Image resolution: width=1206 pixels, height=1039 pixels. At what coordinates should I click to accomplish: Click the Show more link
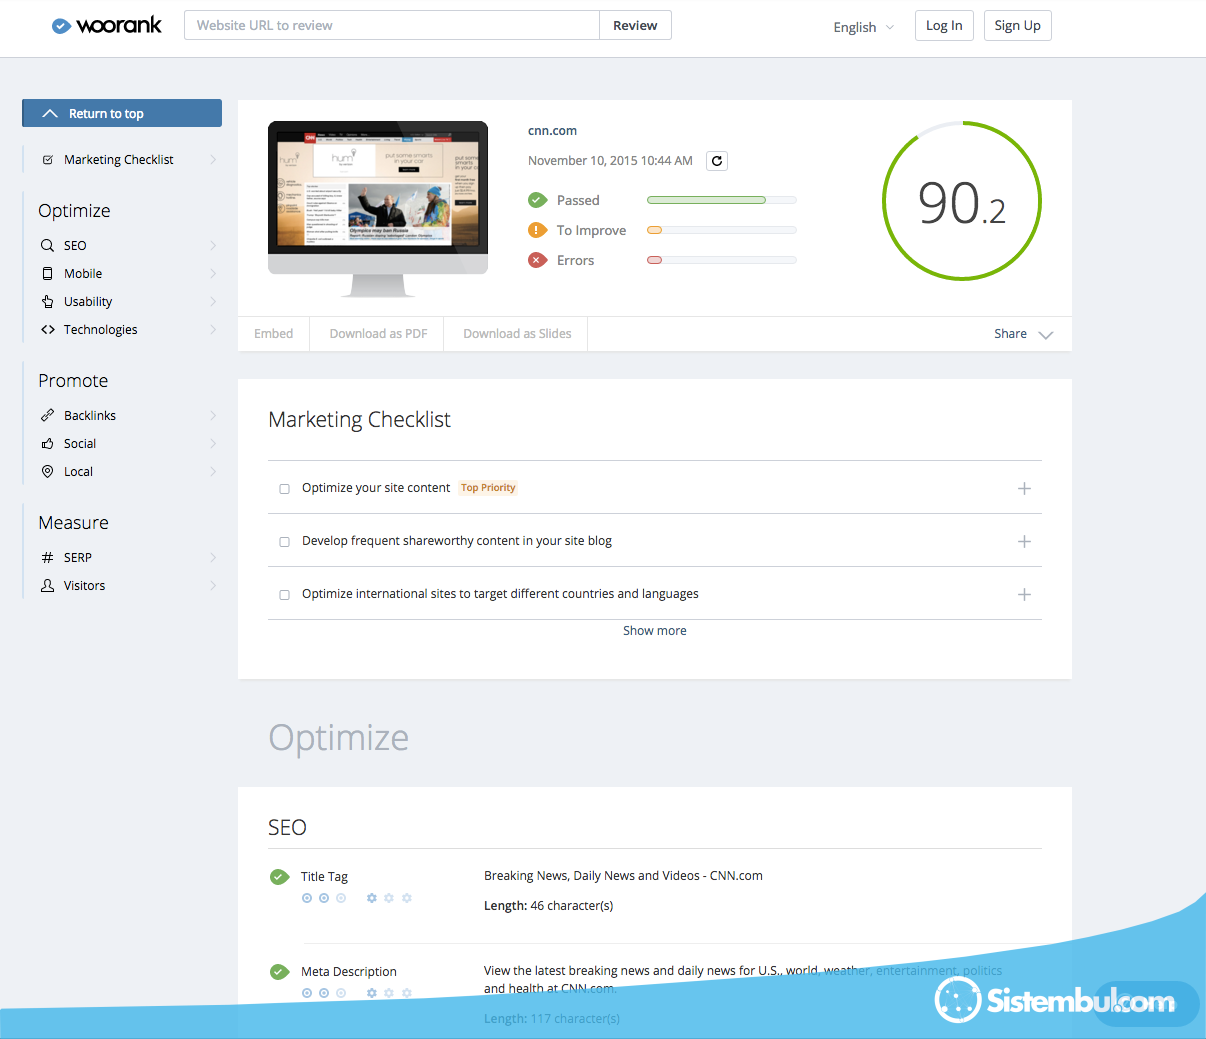point(655,631)
